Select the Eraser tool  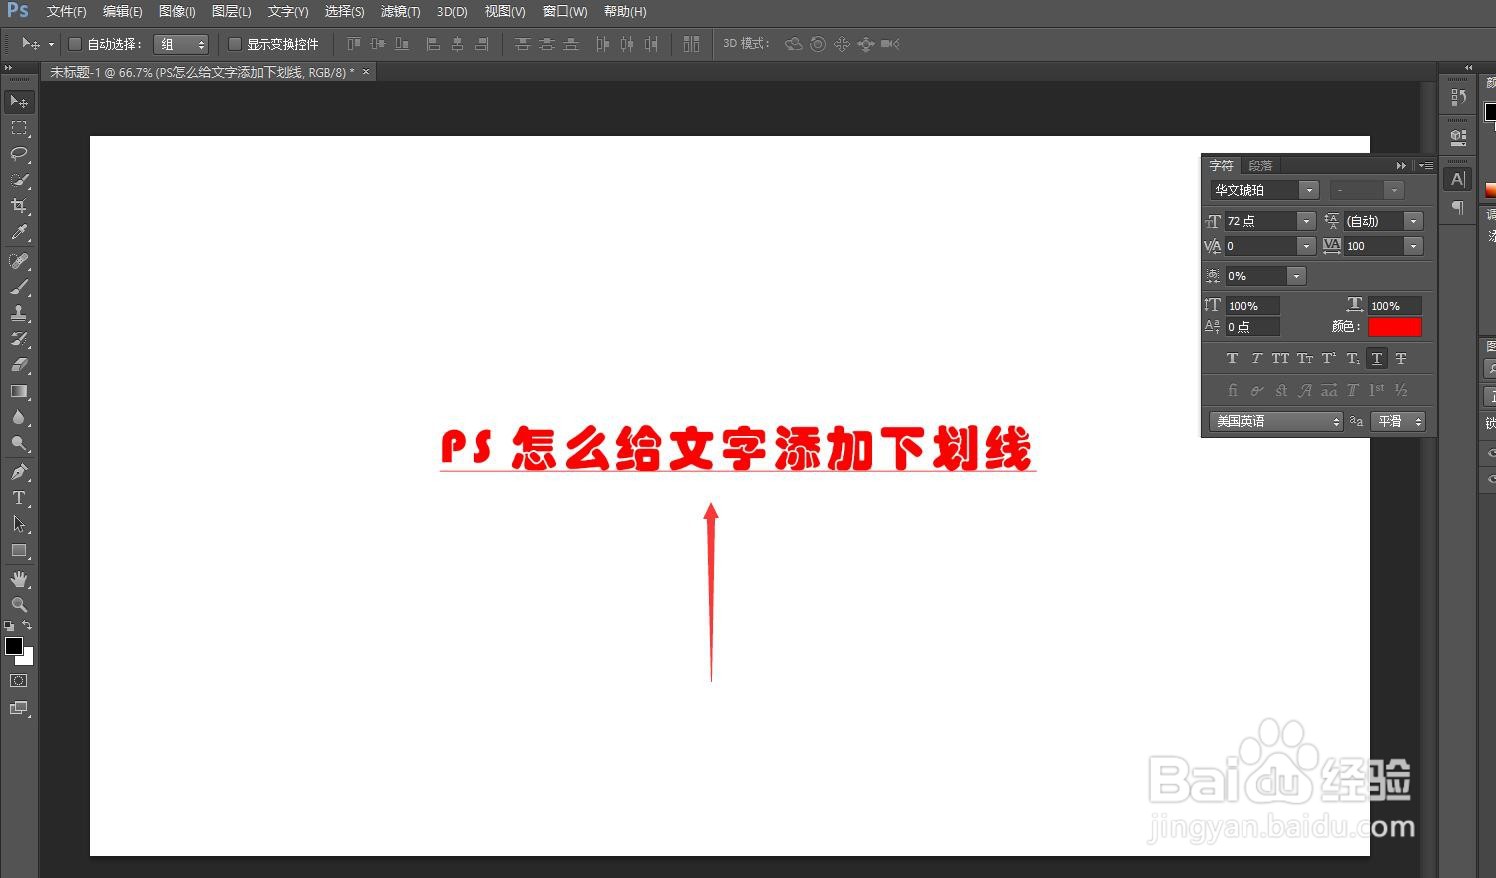click(18, 365)
